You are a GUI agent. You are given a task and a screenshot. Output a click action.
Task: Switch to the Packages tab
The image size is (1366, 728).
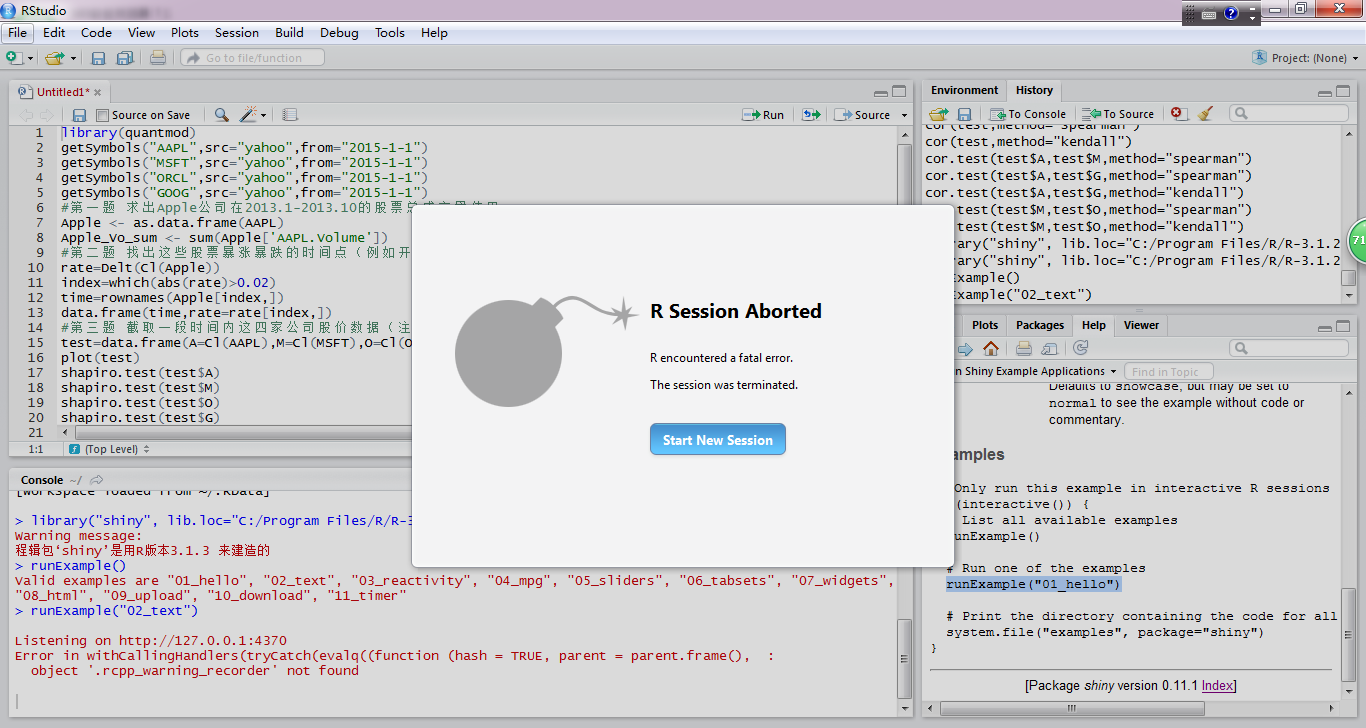(x=1040, y=325)
